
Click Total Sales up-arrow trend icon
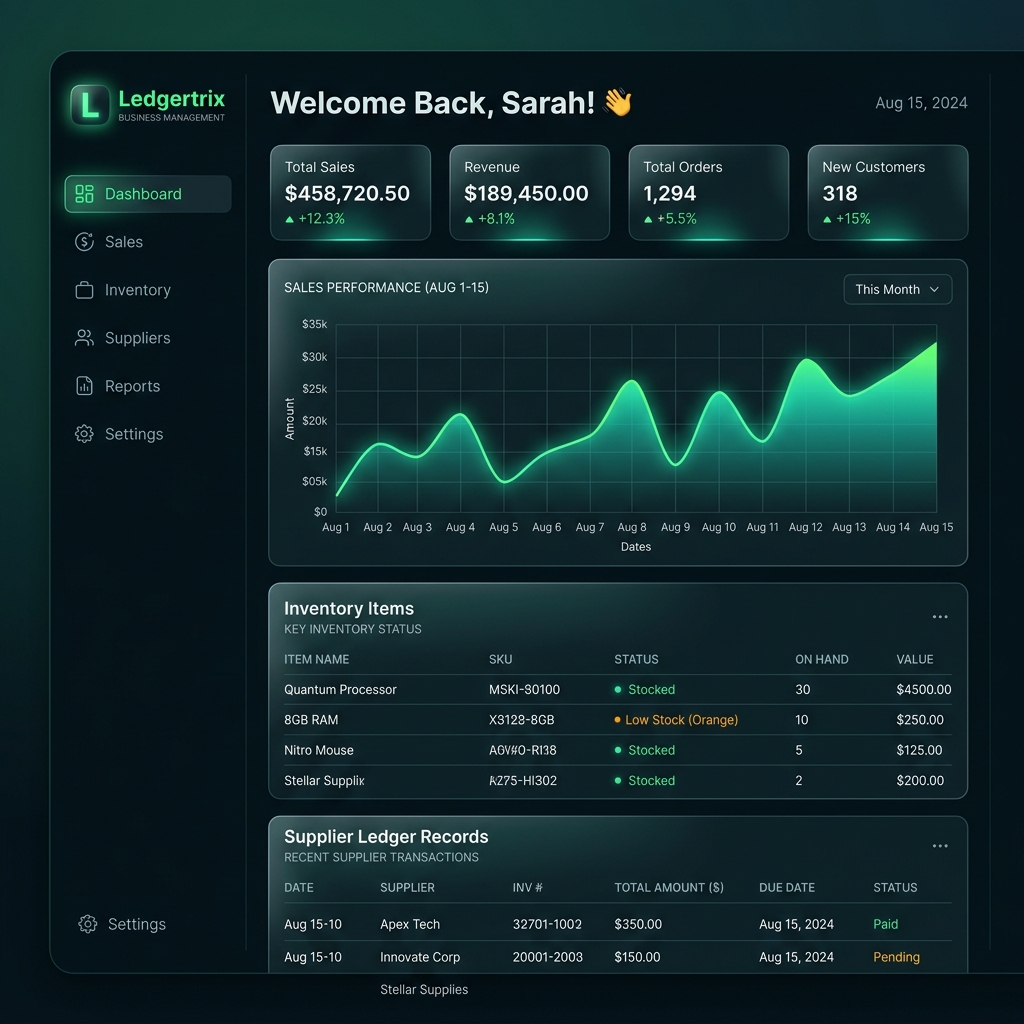289,219
